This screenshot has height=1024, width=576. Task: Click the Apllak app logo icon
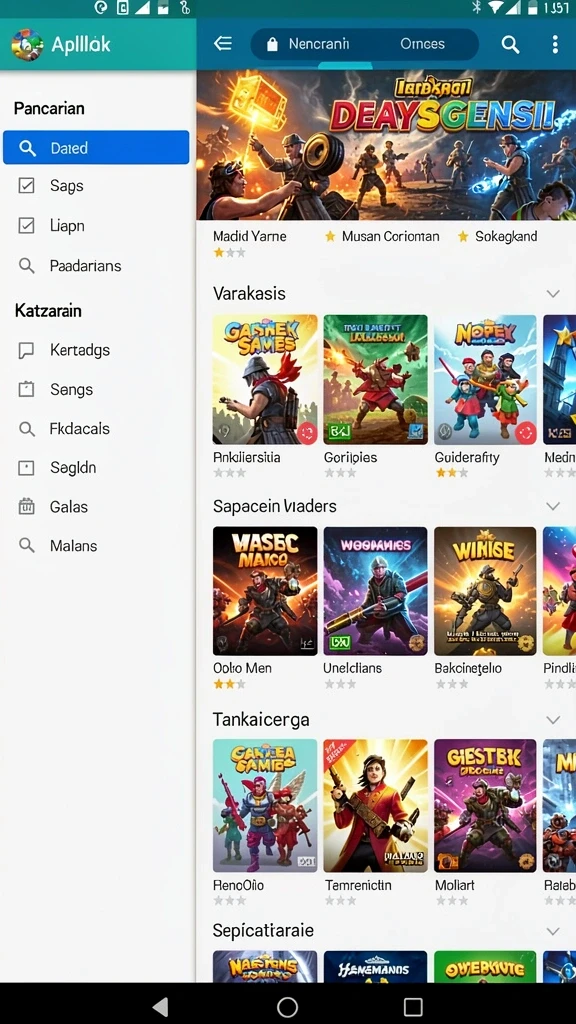(27, 44)
